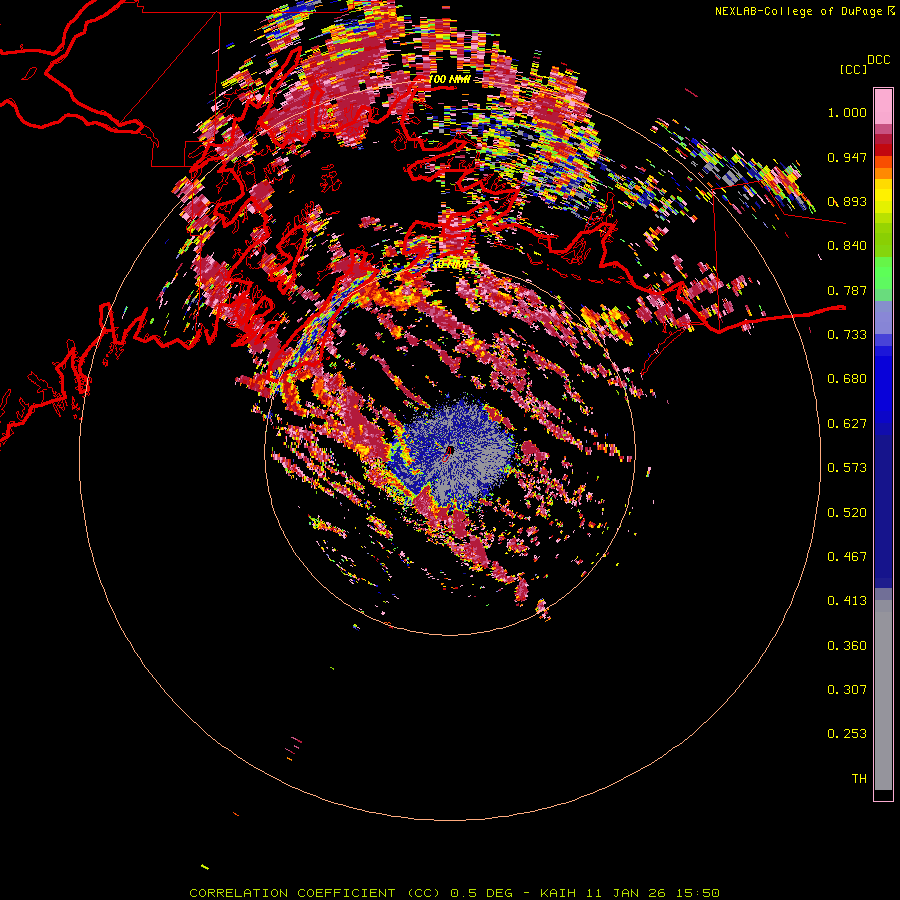900x900 pixels.
Task: Select the 0.413 scale value
Action: 847,601
